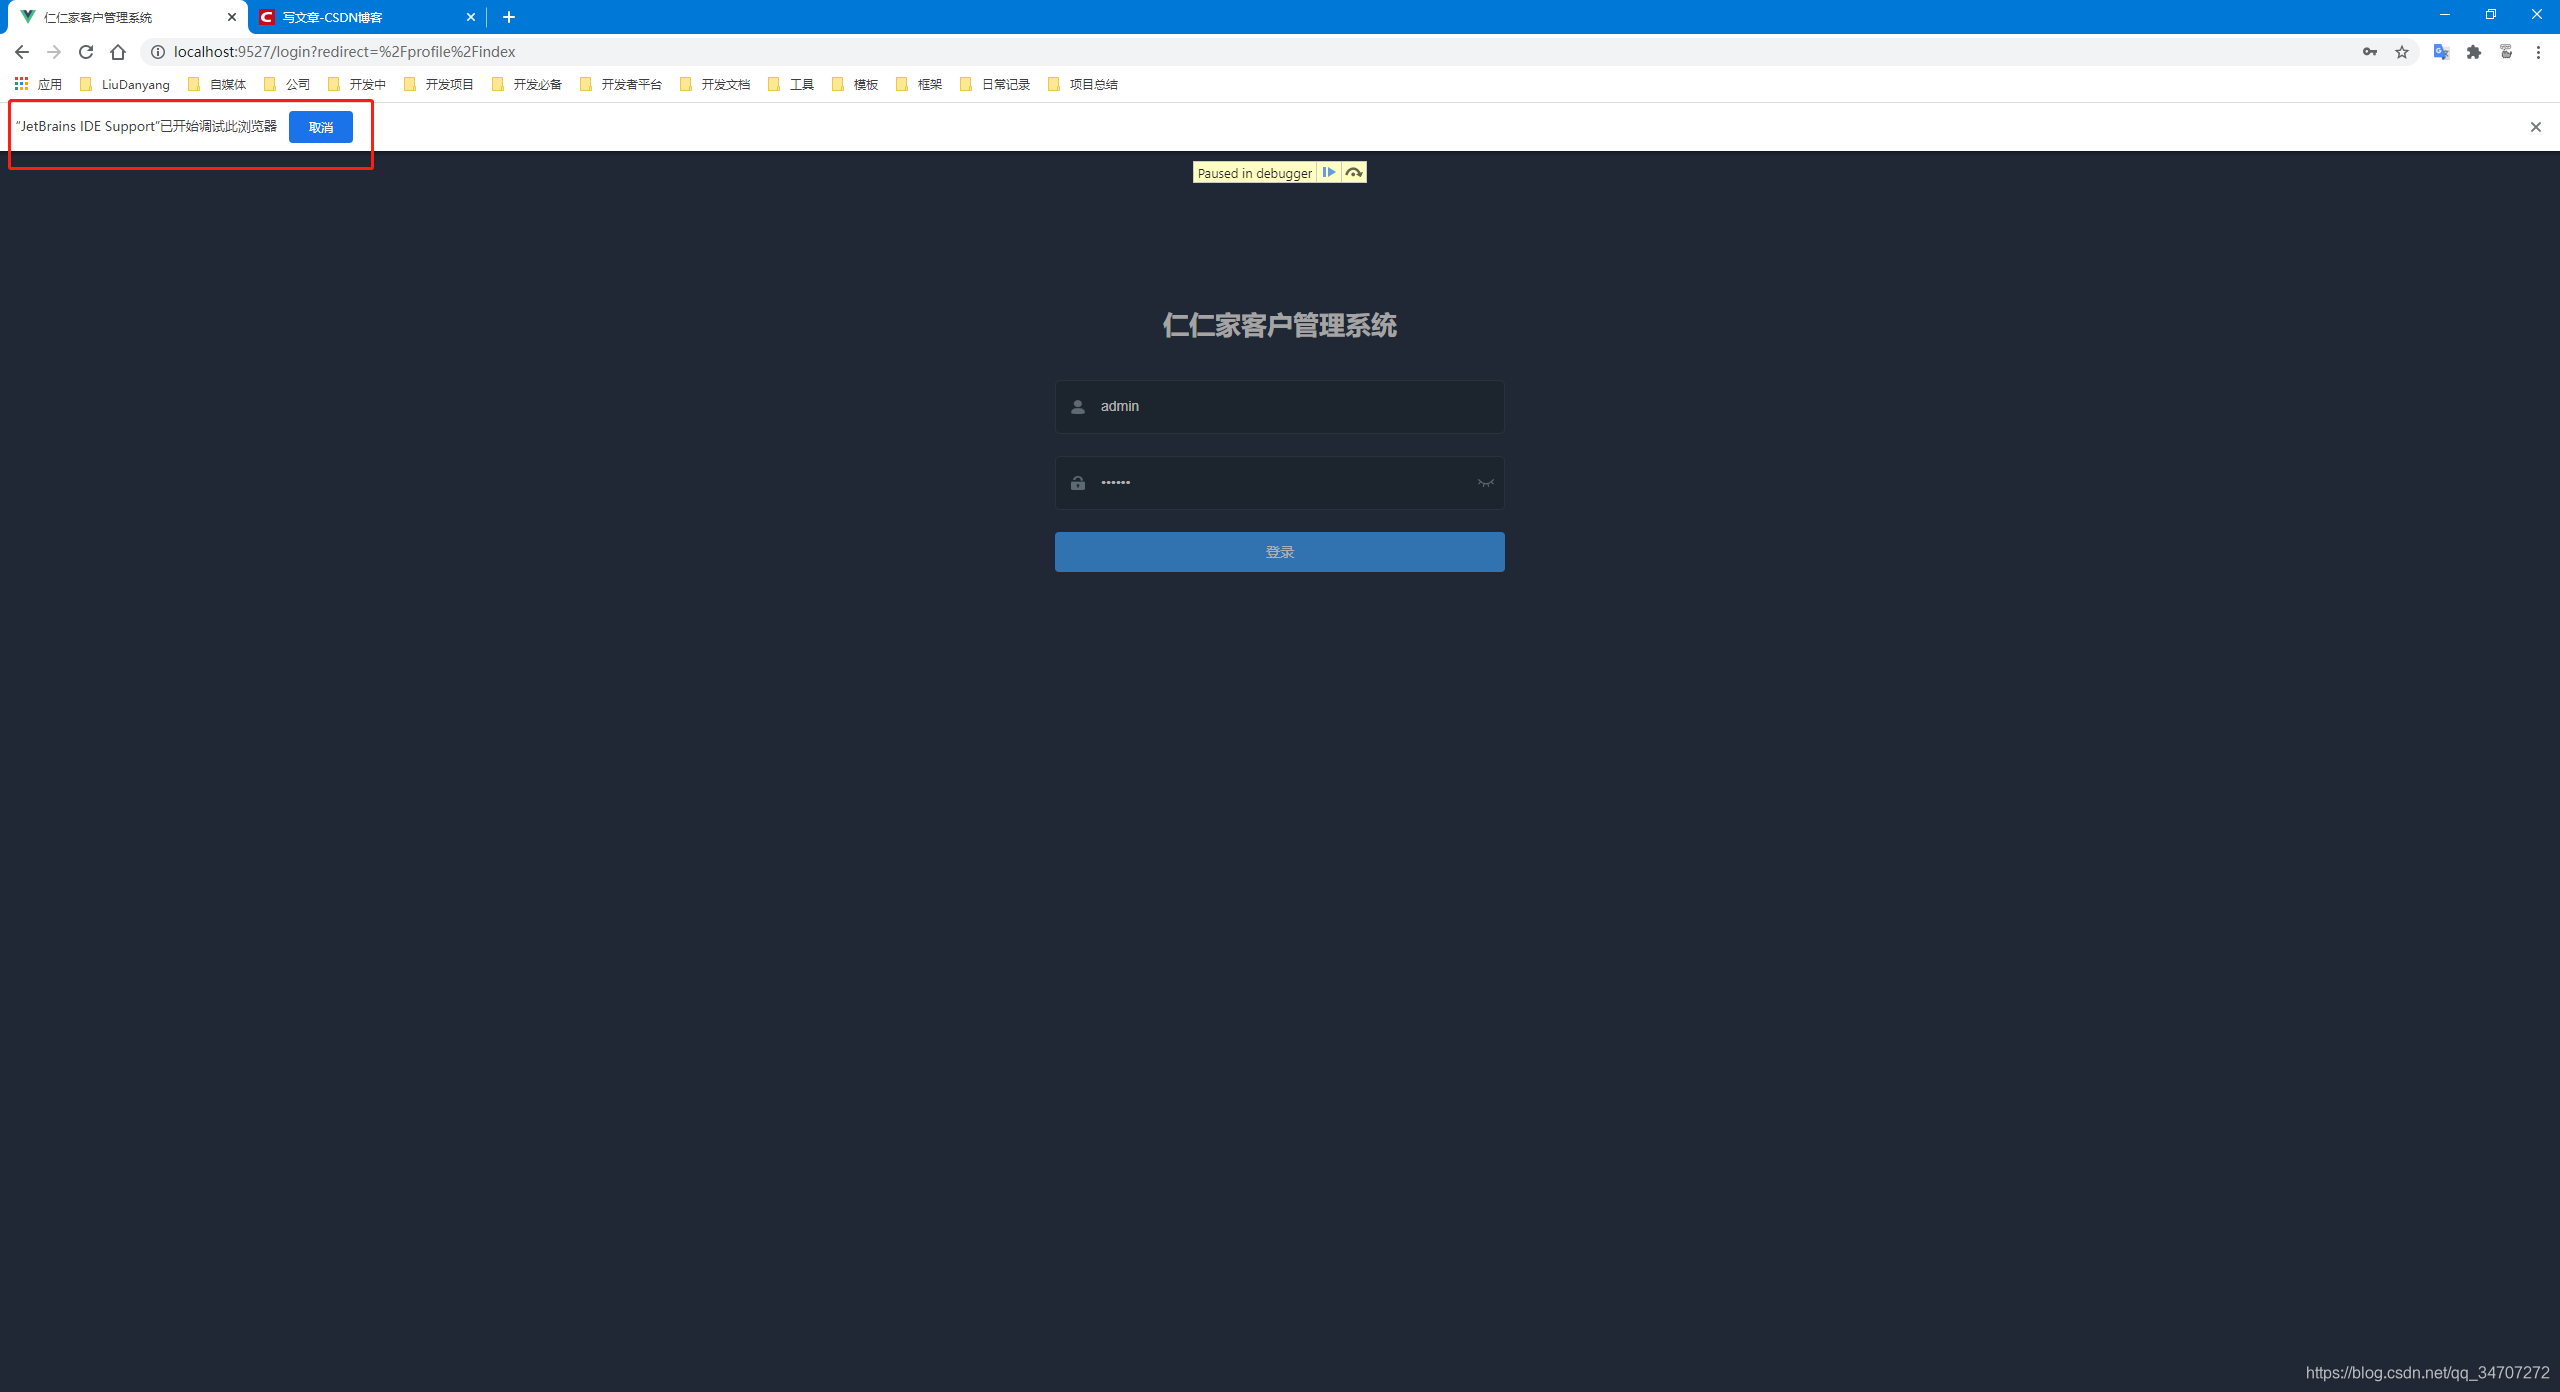
Task: Open the Extensions puzzle-piece icon
Action: click(x=2472, y=51)
